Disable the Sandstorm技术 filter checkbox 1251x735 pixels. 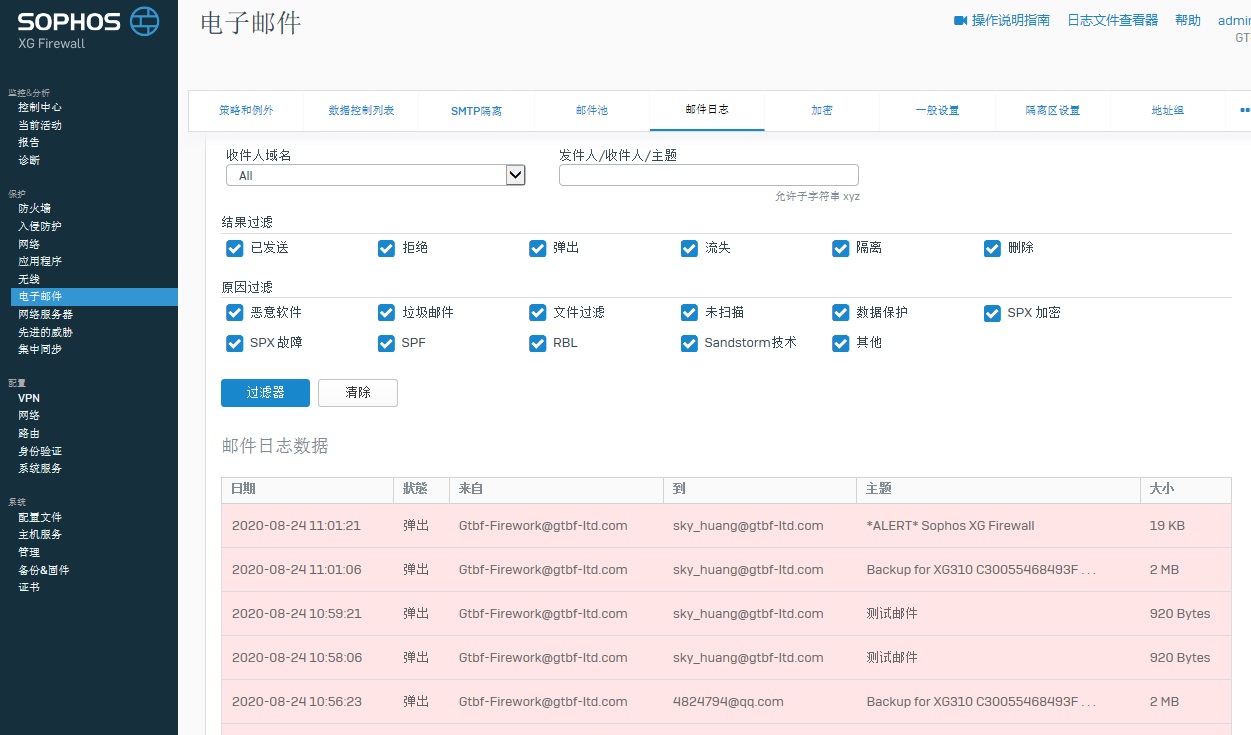coord(689,343)
